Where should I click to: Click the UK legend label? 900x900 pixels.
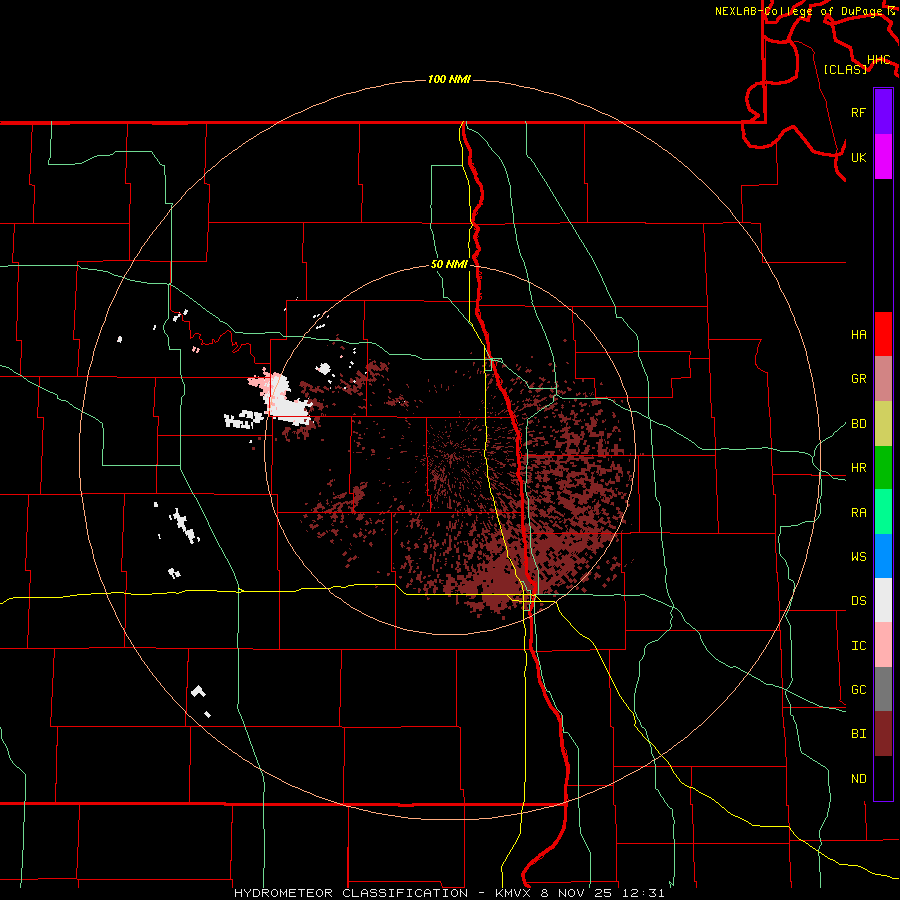pos(858,157)
